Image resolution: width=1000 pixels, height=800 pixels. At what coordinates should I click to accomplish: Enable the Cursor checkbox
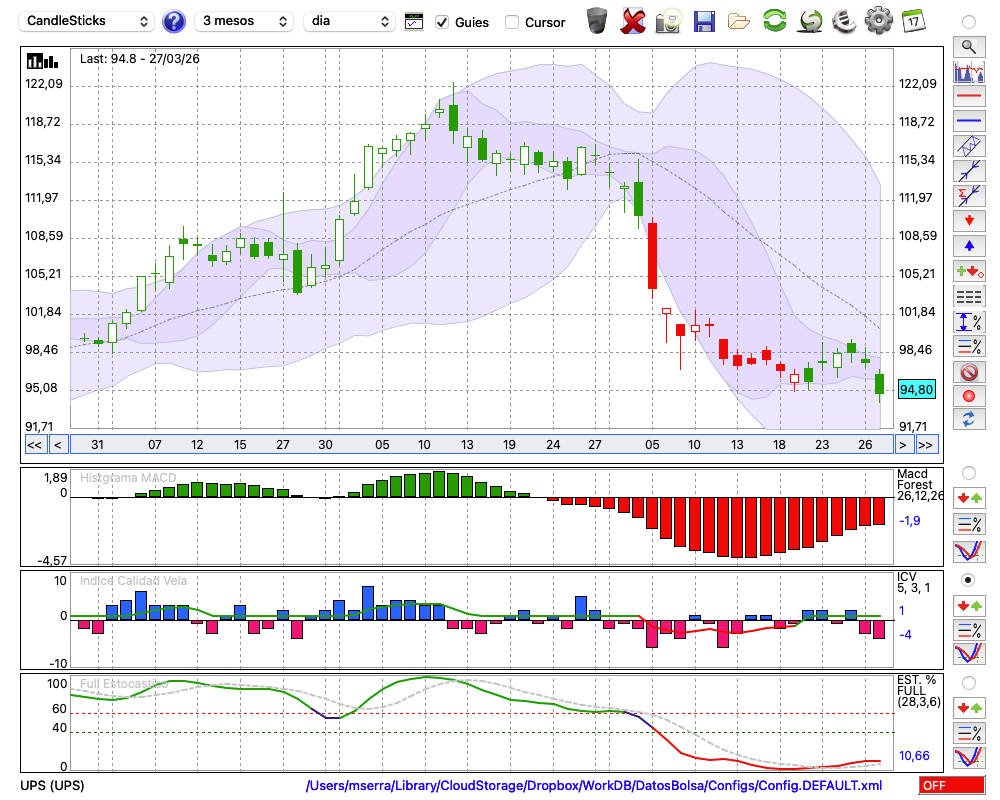512,22
